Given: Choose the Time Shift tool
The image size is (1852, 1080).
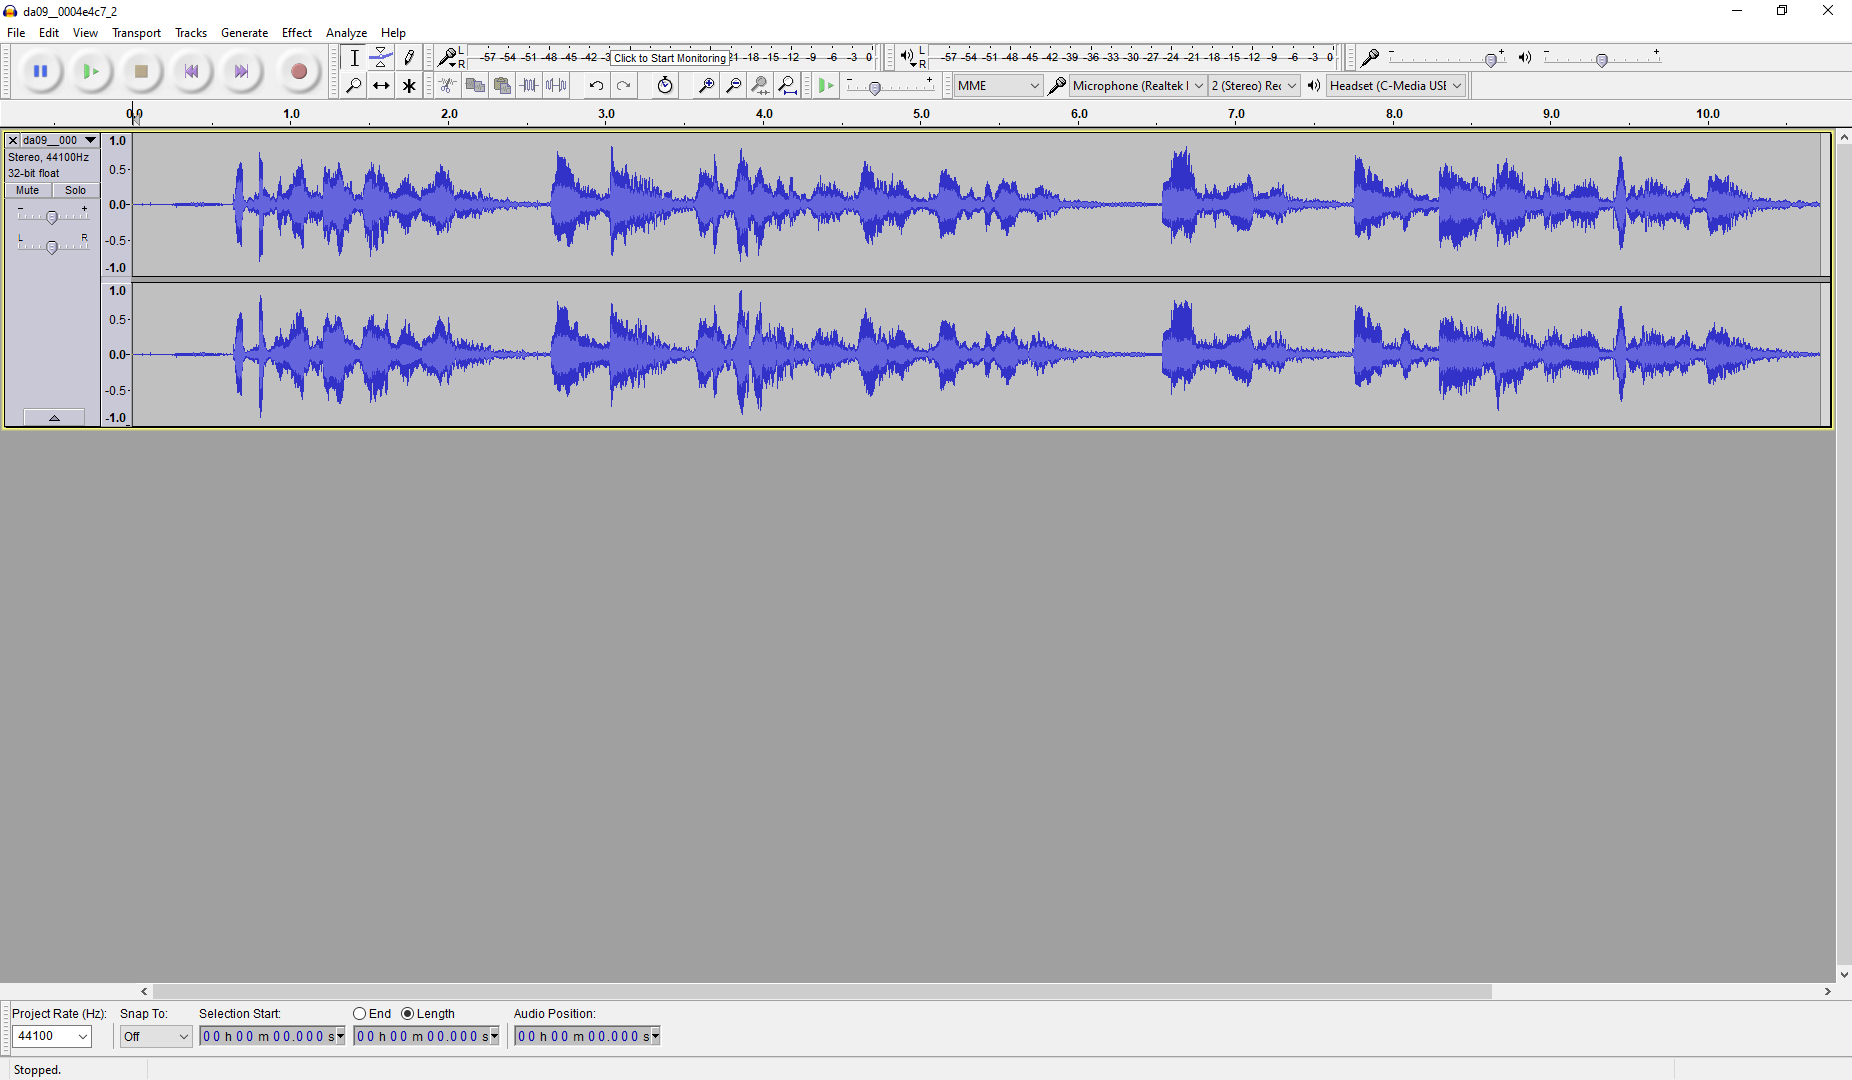Looking at the screenshot, I should pyautogui.click(x=381, y=86).
